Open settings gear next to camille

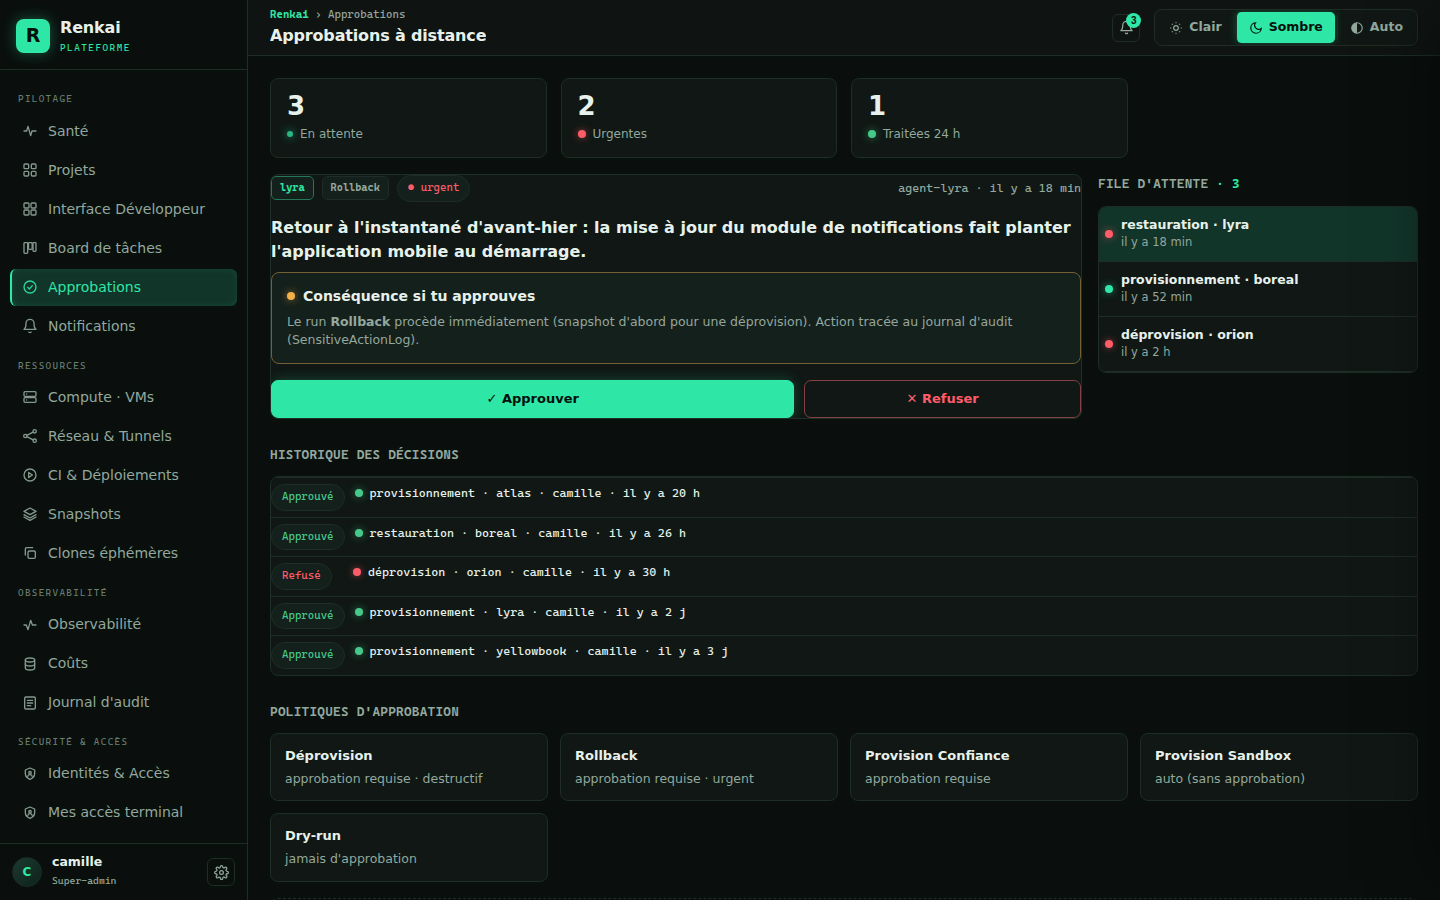point(221,872)
